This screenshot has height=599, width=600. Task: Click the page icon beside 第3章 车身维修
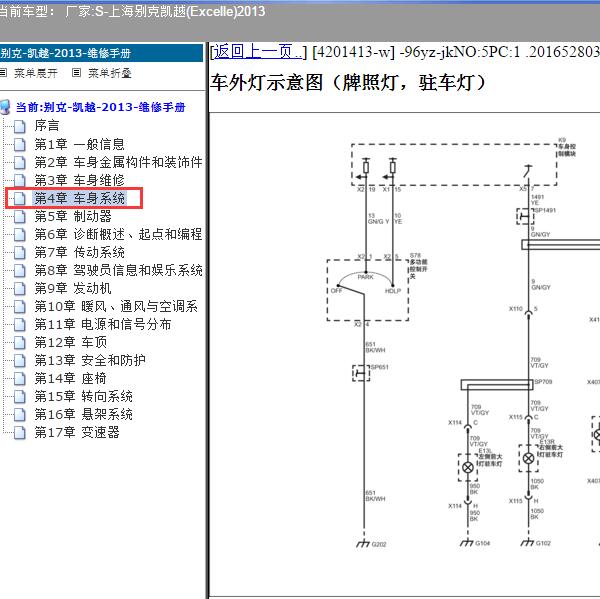tap(20, 180)
